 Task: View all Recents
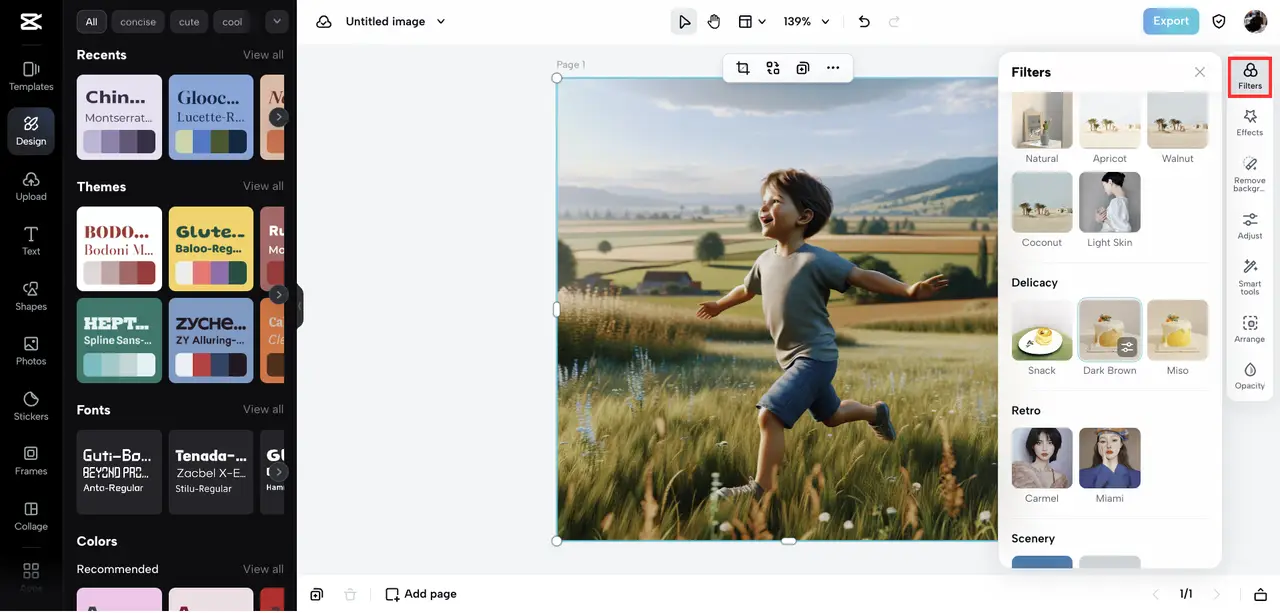point(263,55)
